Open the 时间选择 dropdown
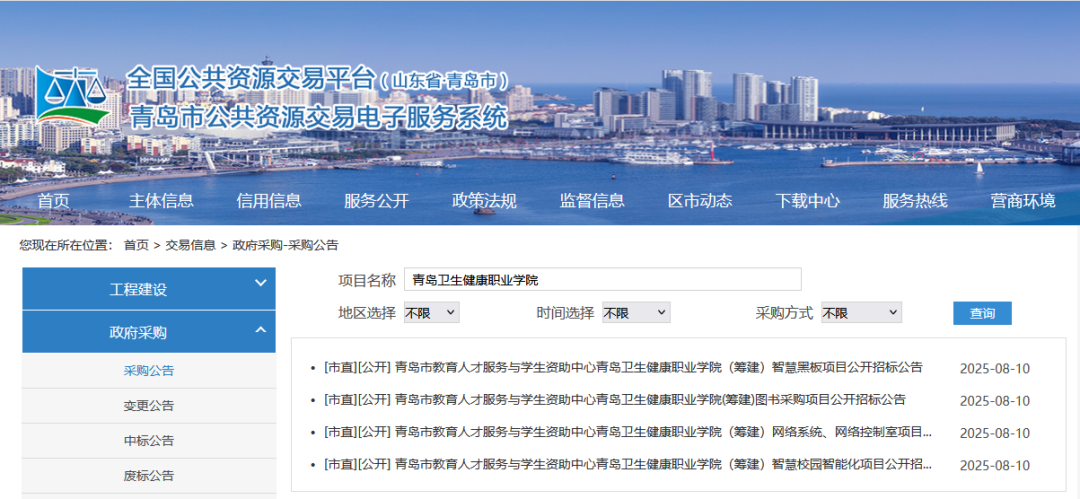Image resolution: width=1080 pixels, height=499 pixels. click(636, 313)
